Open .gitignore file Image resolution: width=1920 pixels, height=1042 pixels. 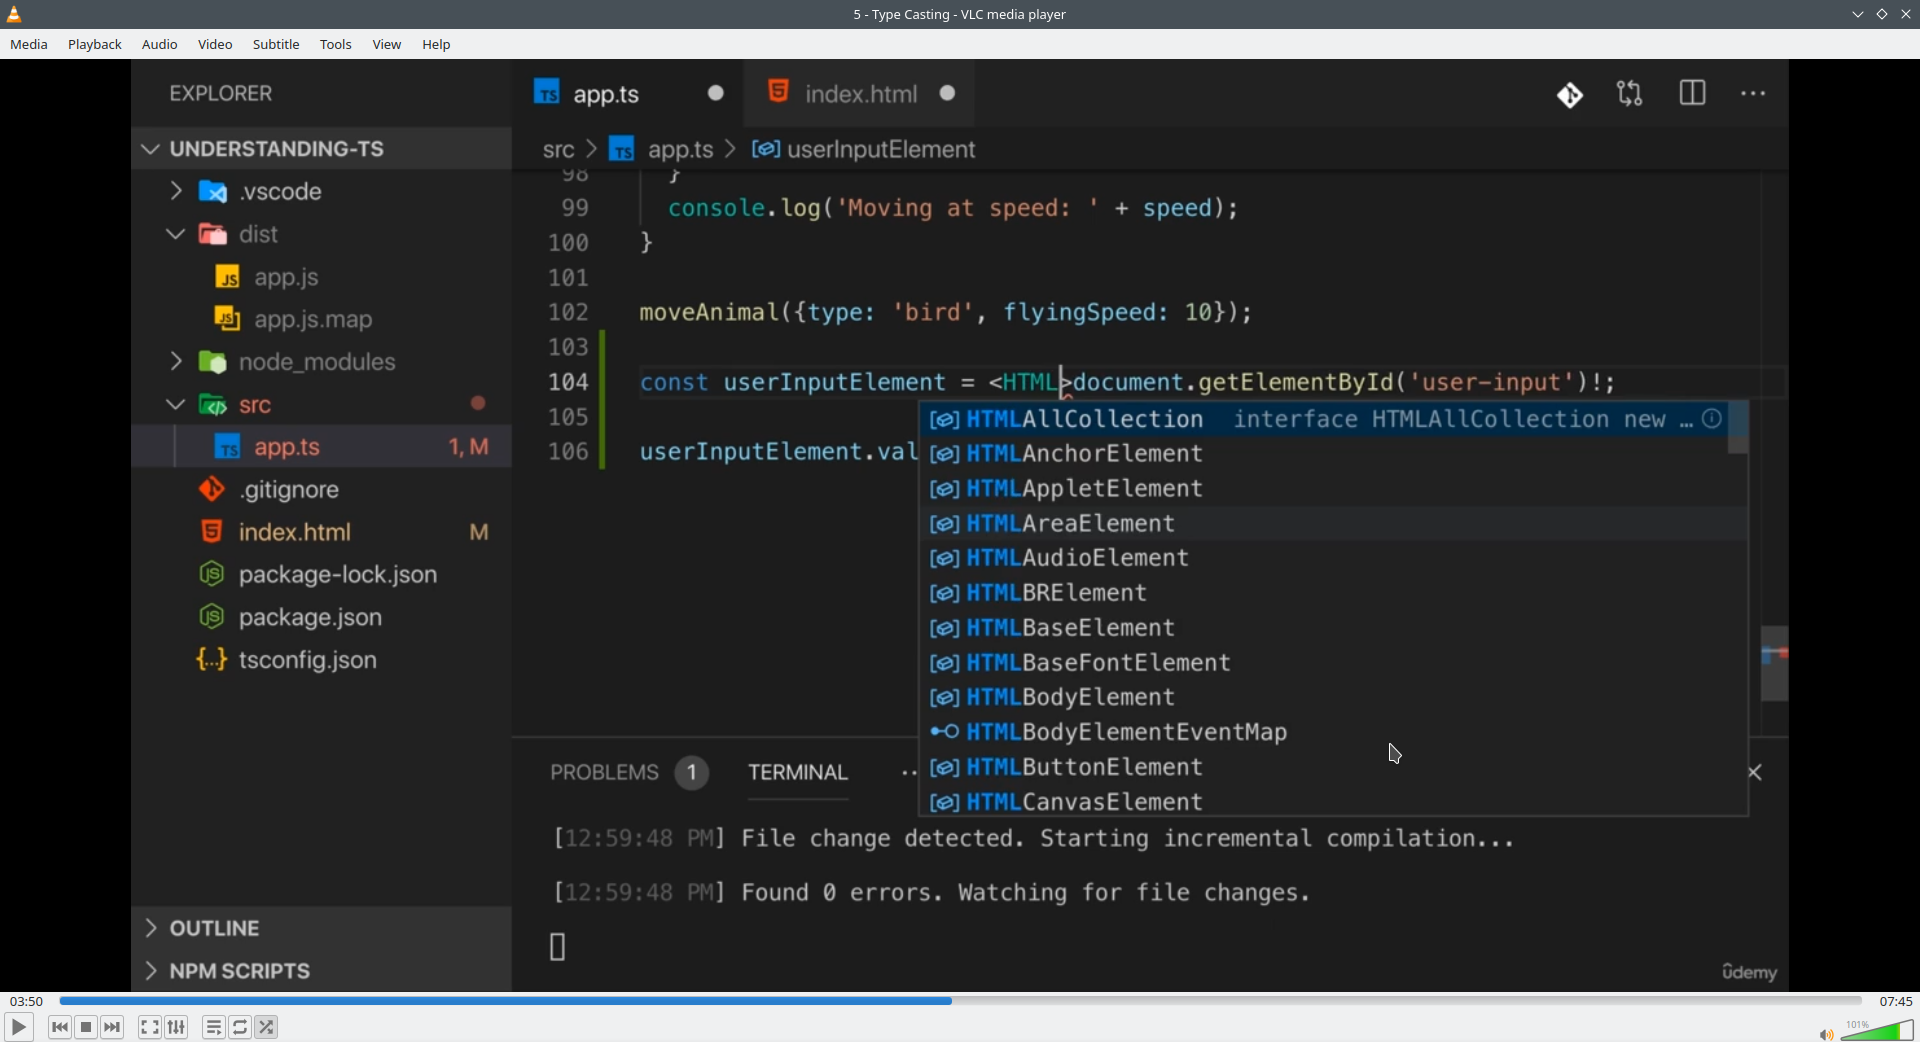tap(321, 490)
